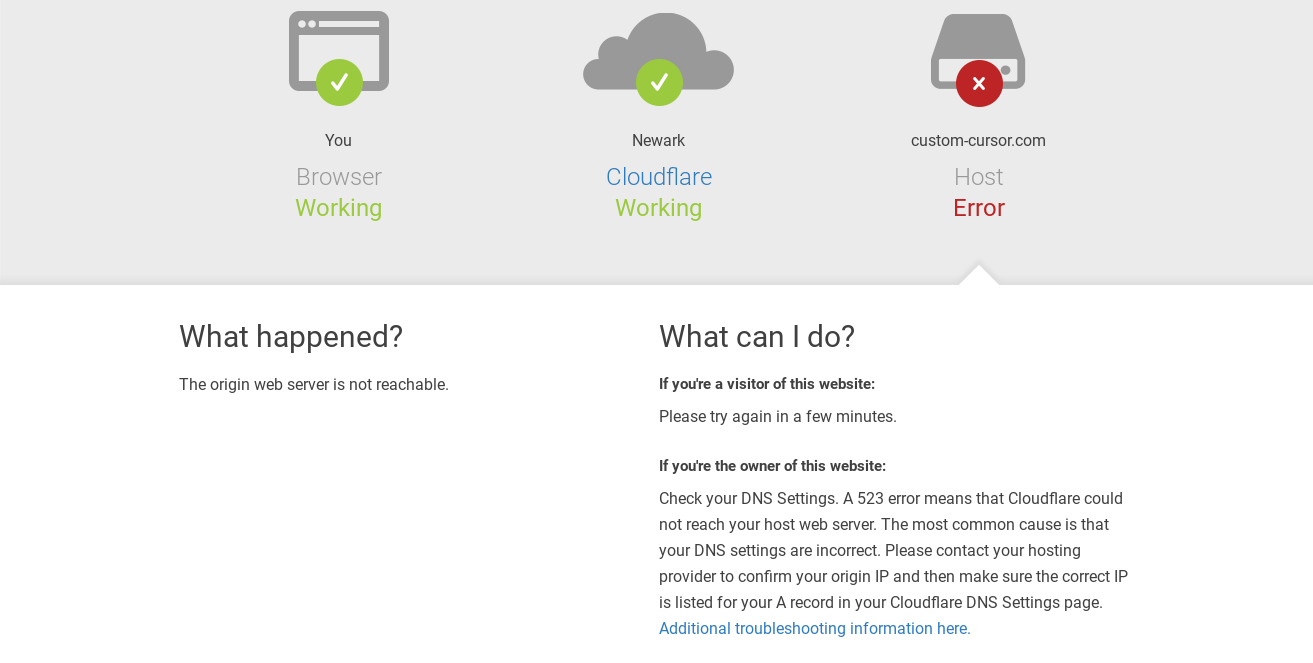Screen dimensions: 1313x663
Task: Click 'Working' status under Cloudflare
Action: (x=659, y=208)
